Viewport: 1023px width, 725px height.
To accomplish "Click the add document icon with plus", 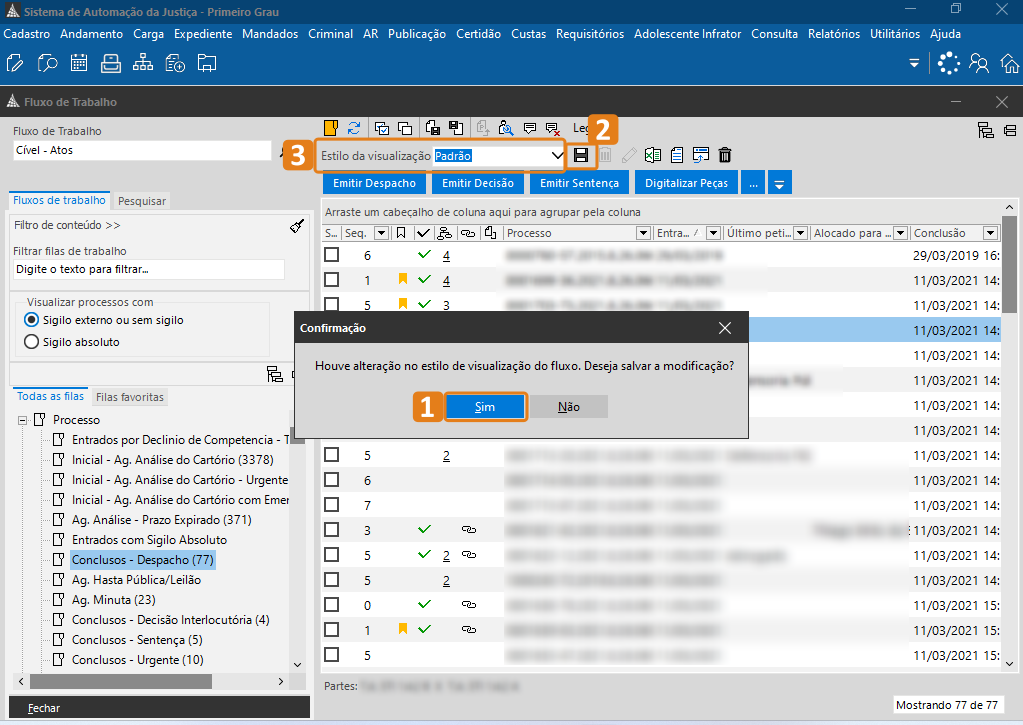I will coord(175,63).
